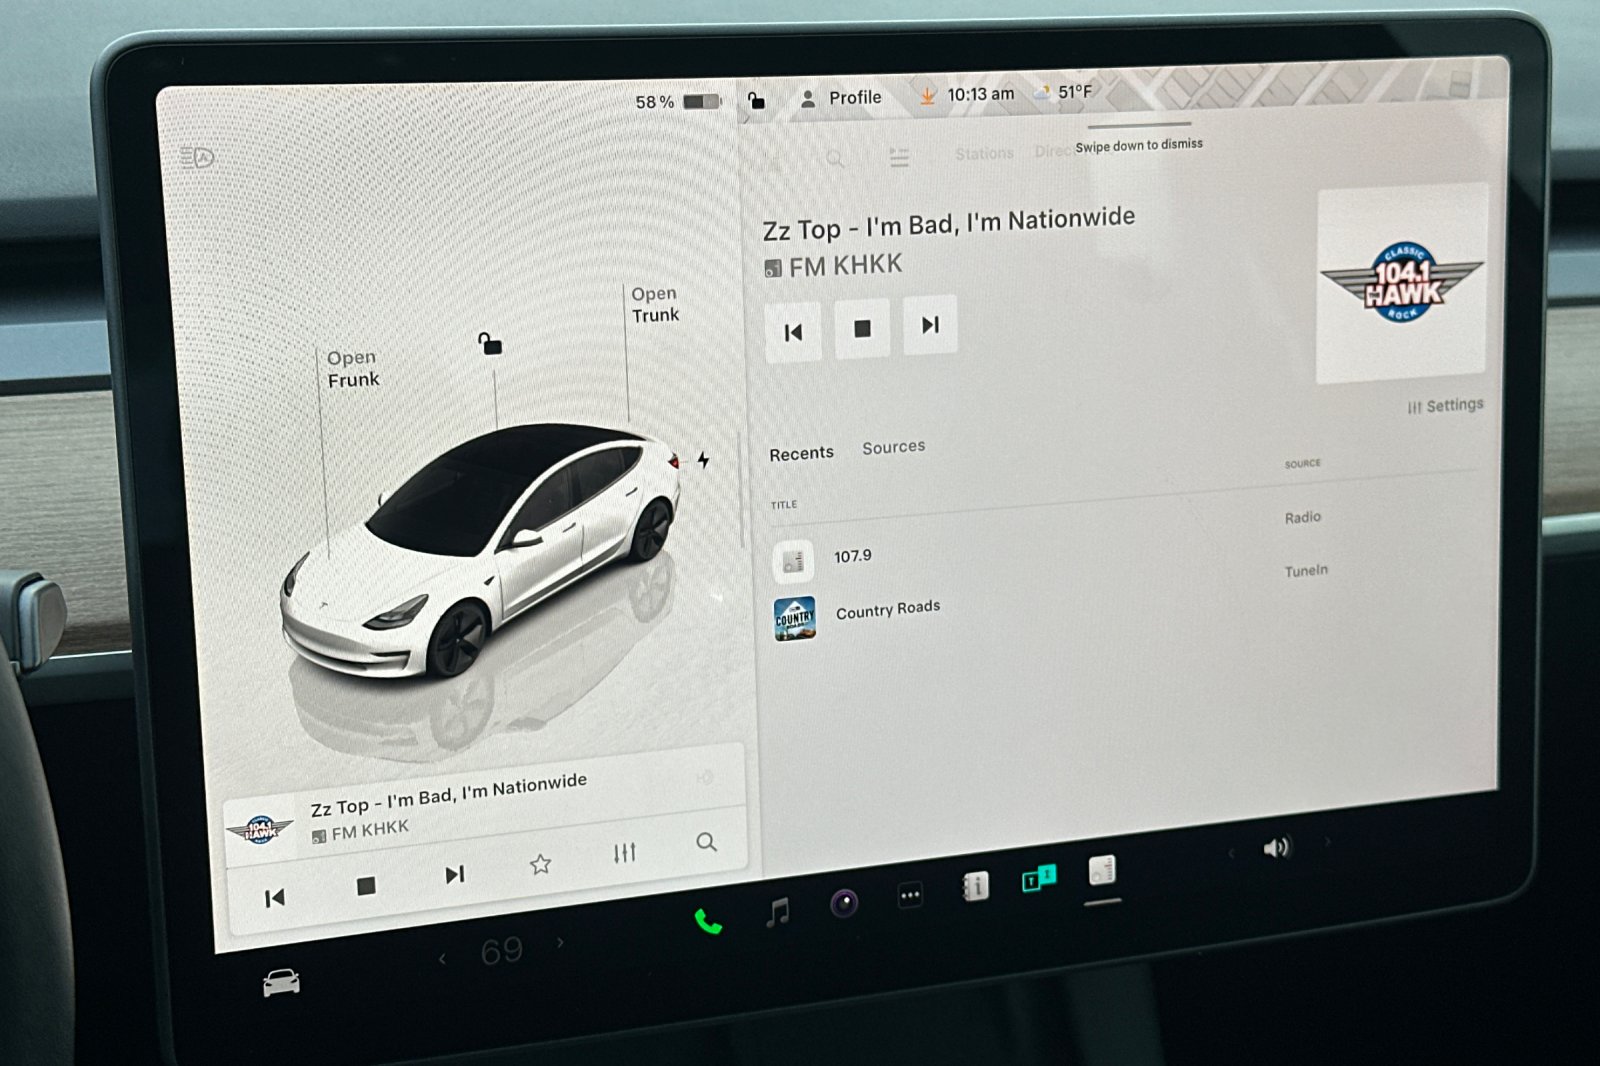Select the Recents tab

[801, 454]
